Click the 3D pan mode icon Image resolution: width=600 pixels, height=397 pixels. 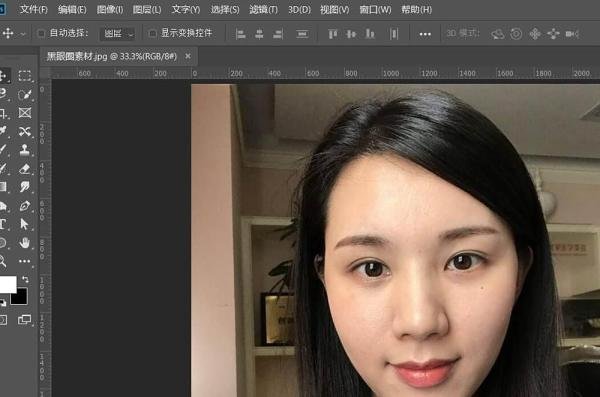535,34
